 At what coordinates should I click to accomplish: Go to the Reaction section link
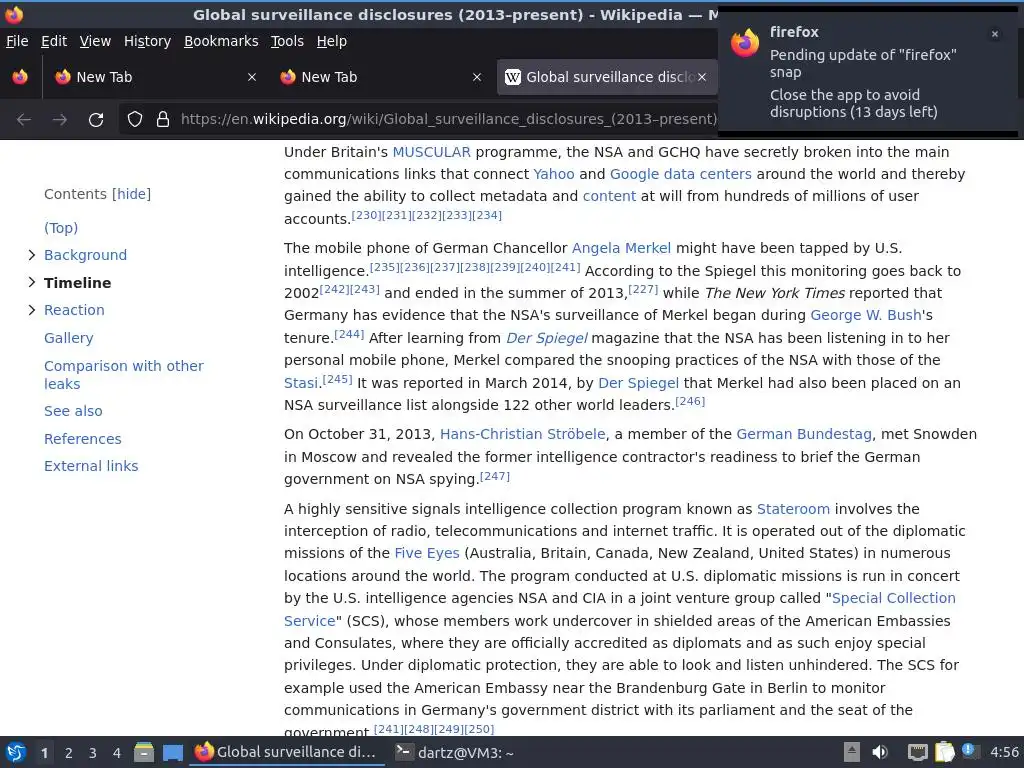point(74,310)
